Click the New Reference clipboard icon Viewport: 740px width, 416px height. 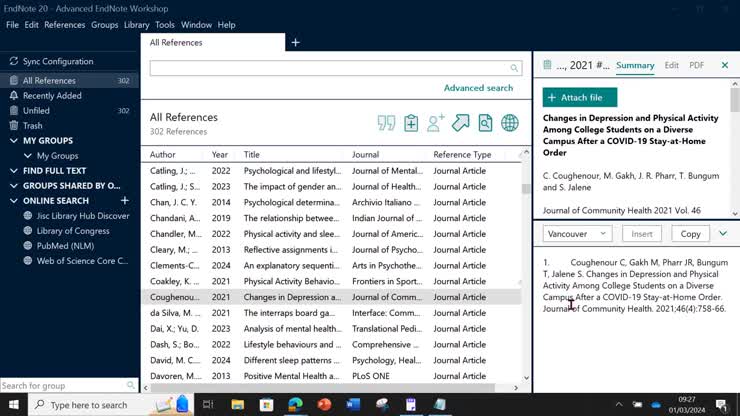point(411,123)
